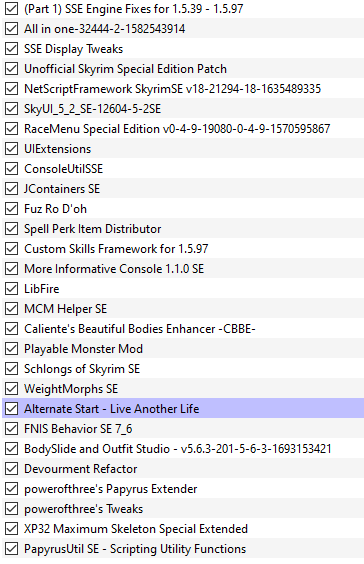
Task: Toggle PapyrusUtil SE Scripting Utility Functions checkbox
Action: click(x=12, y=549)
